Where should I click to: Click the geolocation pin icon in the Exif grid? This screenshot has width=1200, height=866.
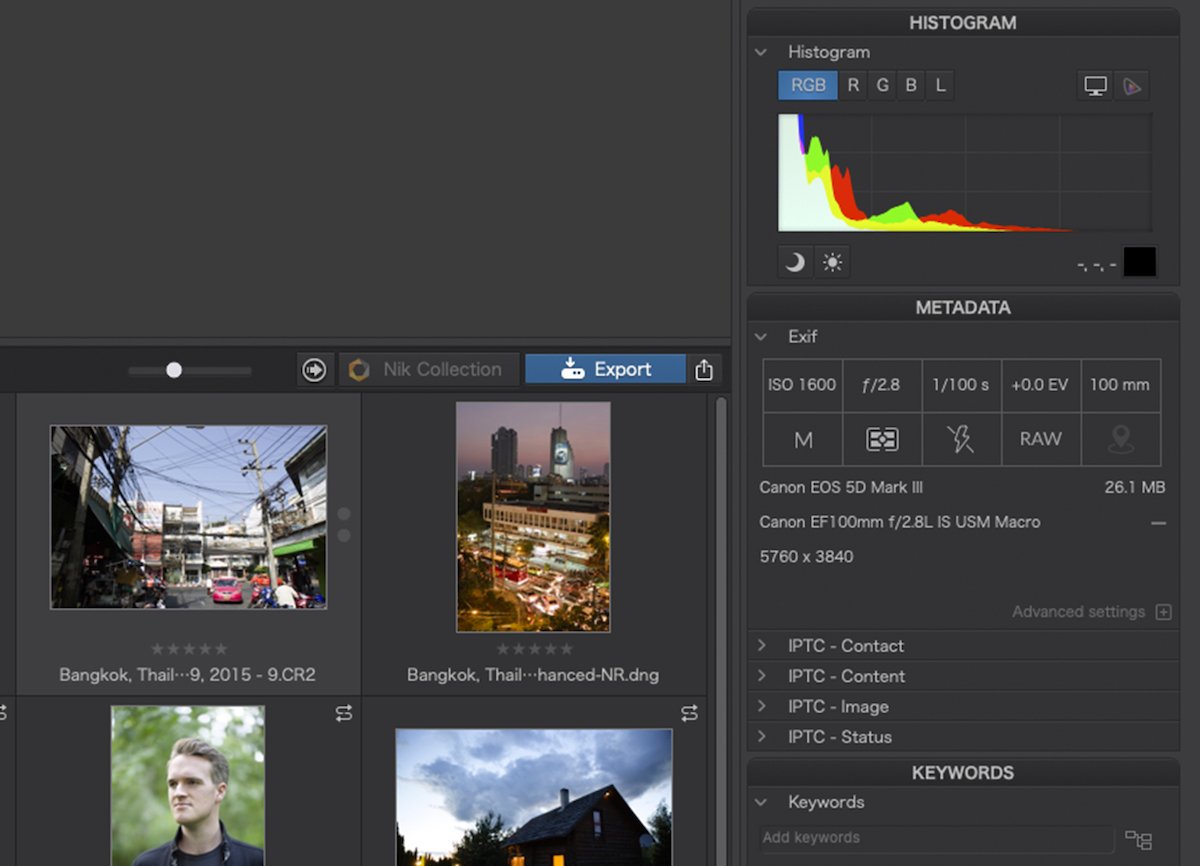(1121, 439)
